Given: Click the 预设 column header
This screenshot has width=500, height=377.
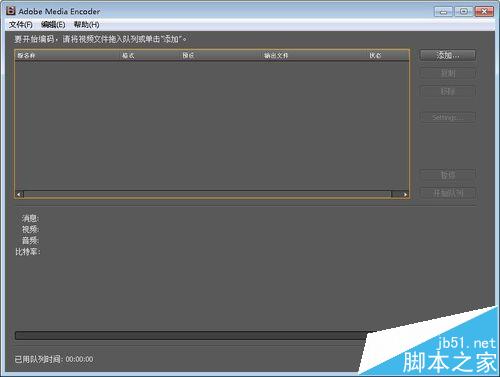Looking at the screenshot, I should pyautogui.click(x=188, y=55).
